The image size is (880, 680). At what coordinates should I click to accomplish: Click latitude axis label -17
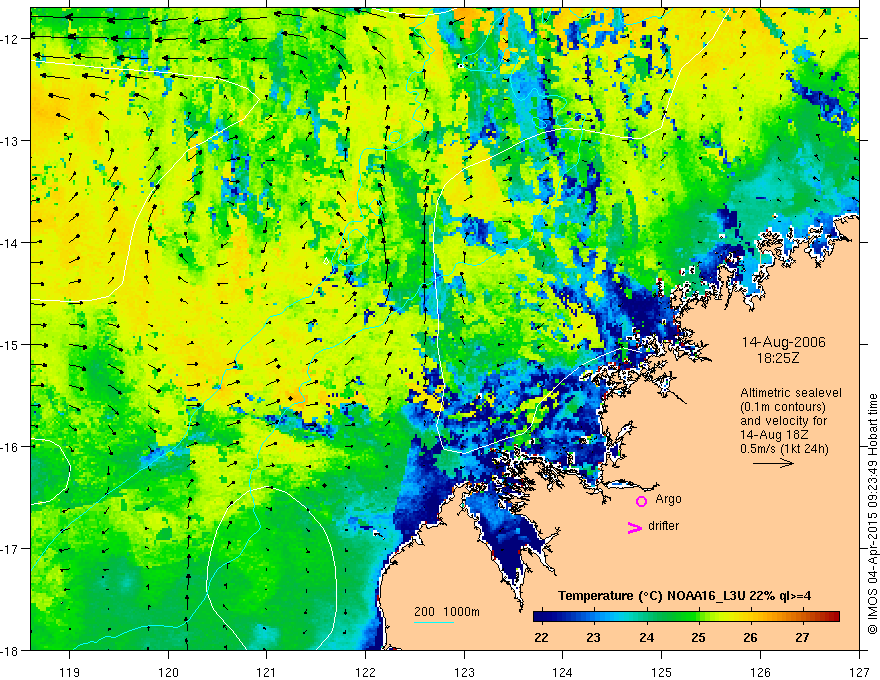[11, 549]
